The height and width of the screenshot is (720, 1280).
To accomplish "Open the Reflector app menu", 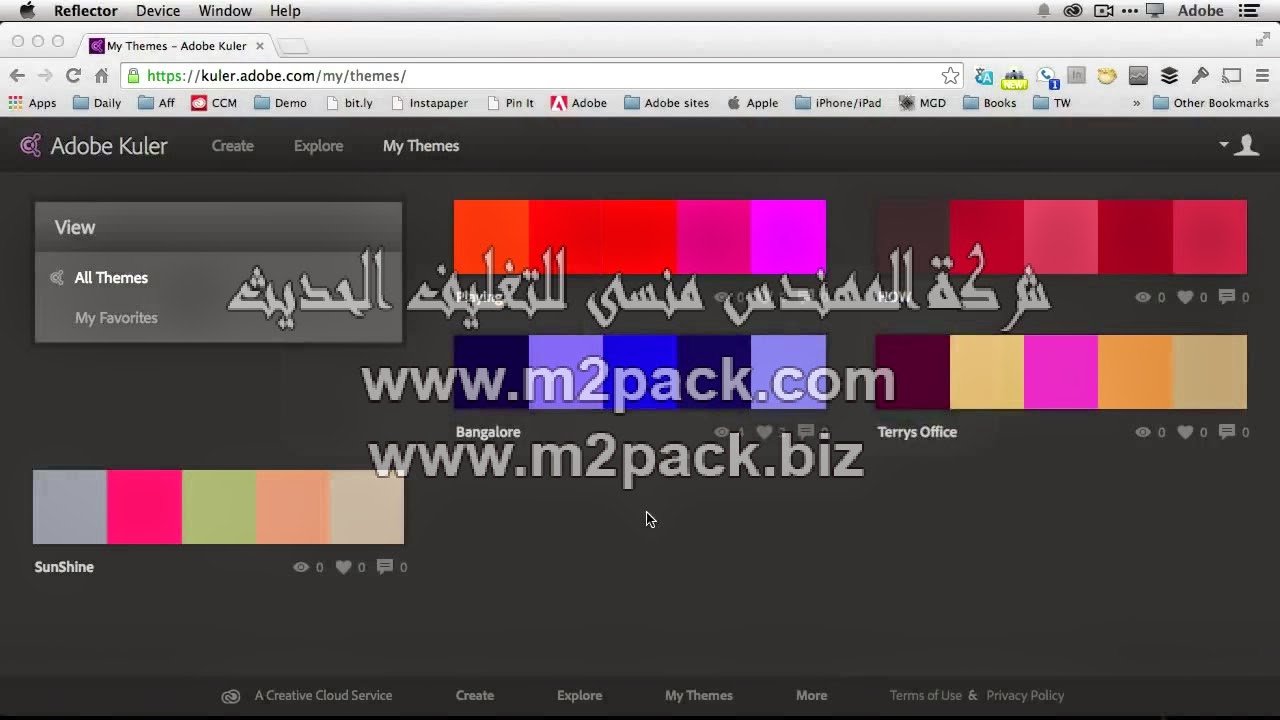I will [x=85, y=11].
